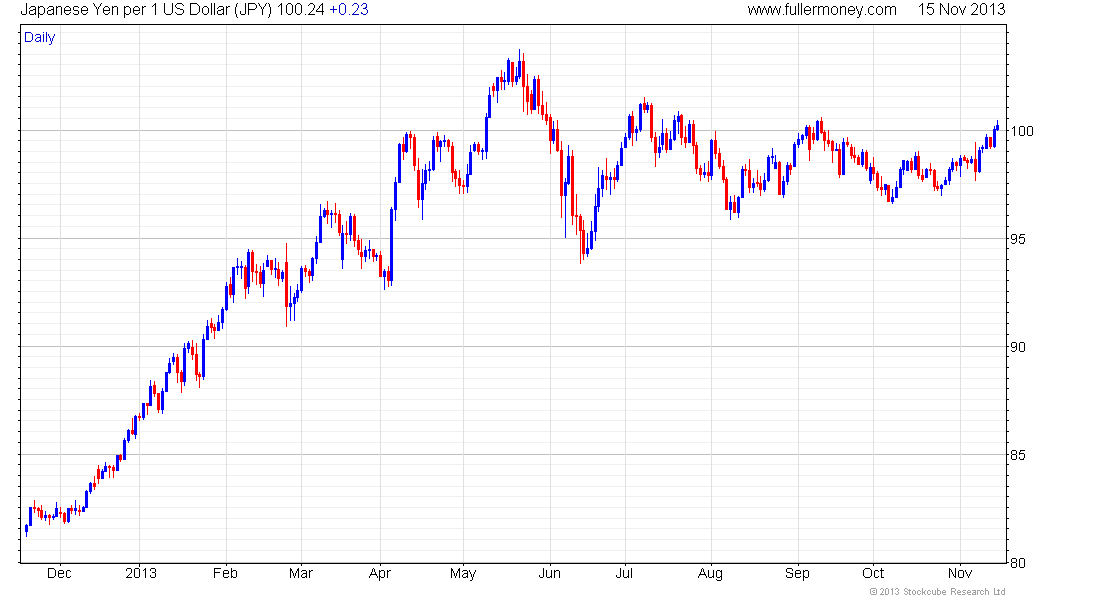The height and width of the screenshot is (600, 1100).
Task: Click the 'Jul' x-axis label
Action: click(624, 573)
